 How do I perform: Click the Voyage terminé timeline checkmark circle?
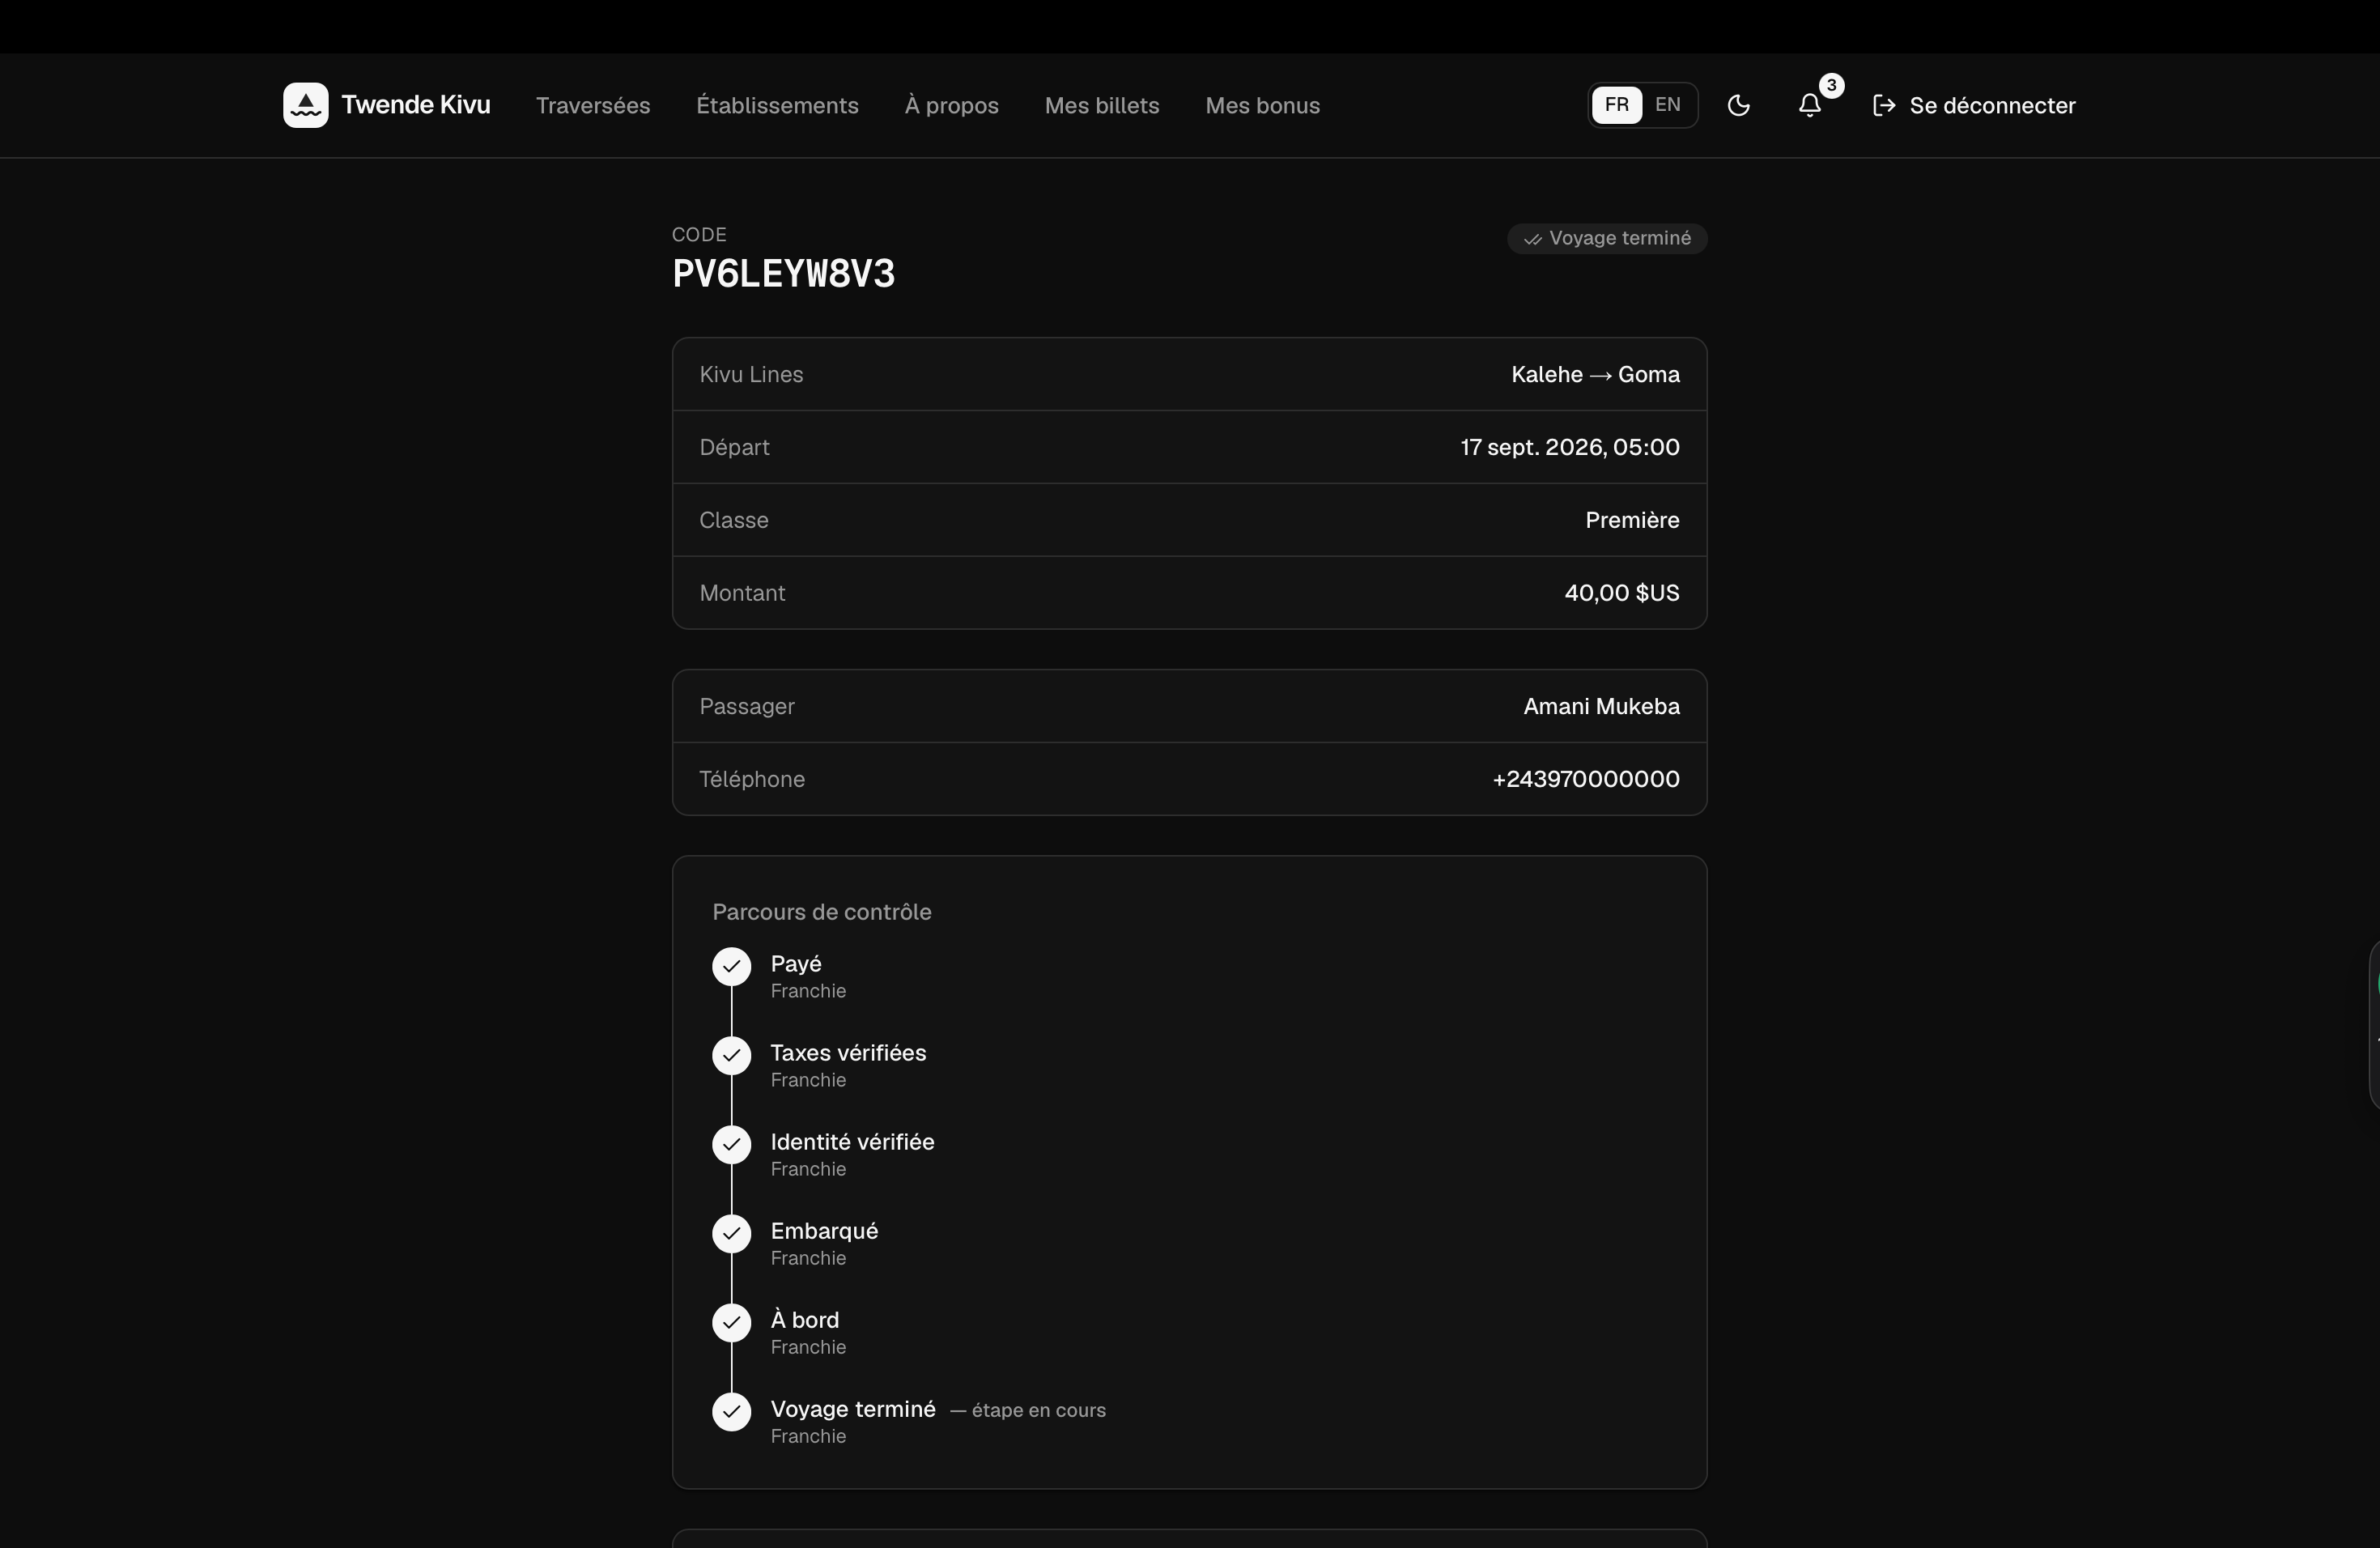(x=731, y=1411)
